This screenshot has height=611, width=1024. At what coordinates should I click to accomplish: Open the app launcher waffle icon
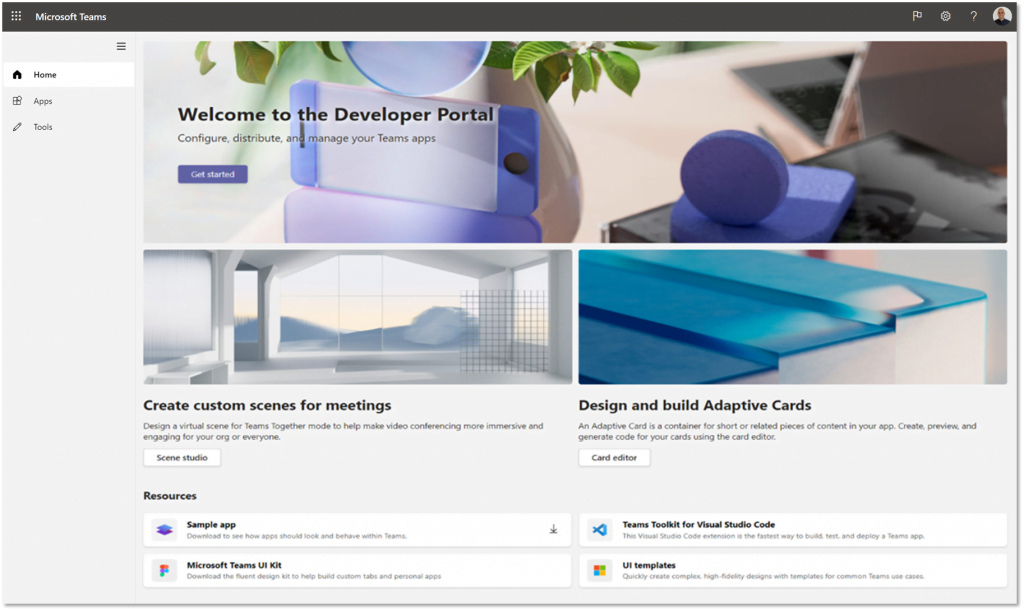(x=16, y=17)
